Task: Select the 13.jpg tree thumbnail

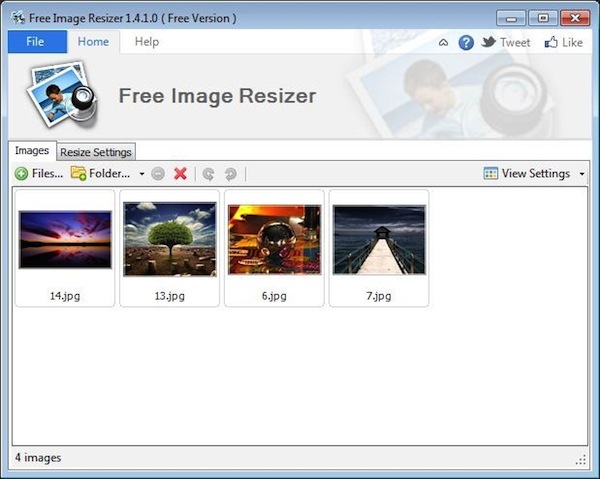Action: 170,239
